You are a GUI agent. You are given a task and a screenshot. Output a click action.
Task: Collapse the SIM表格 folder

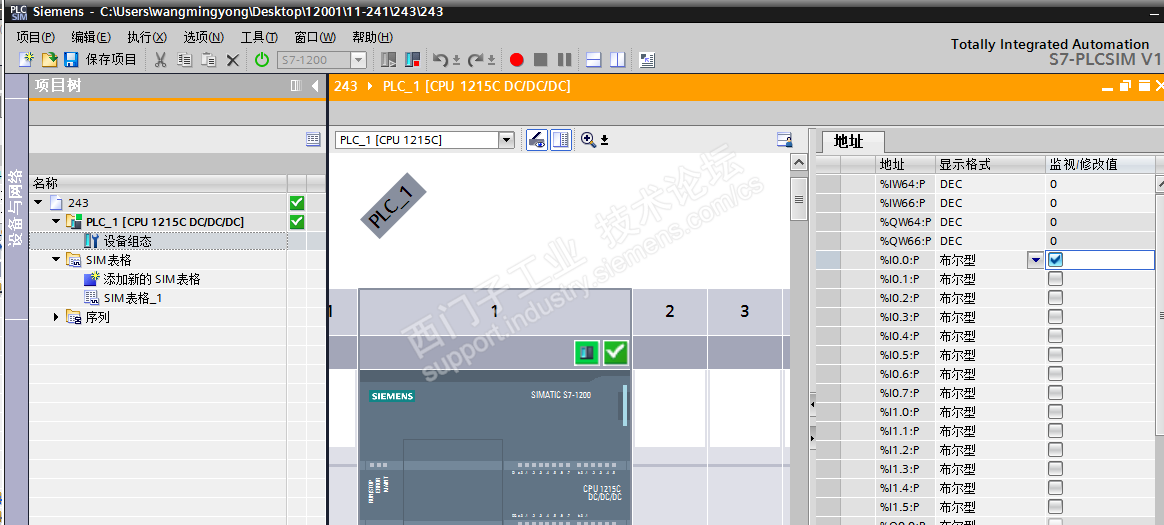pos(56,260)
